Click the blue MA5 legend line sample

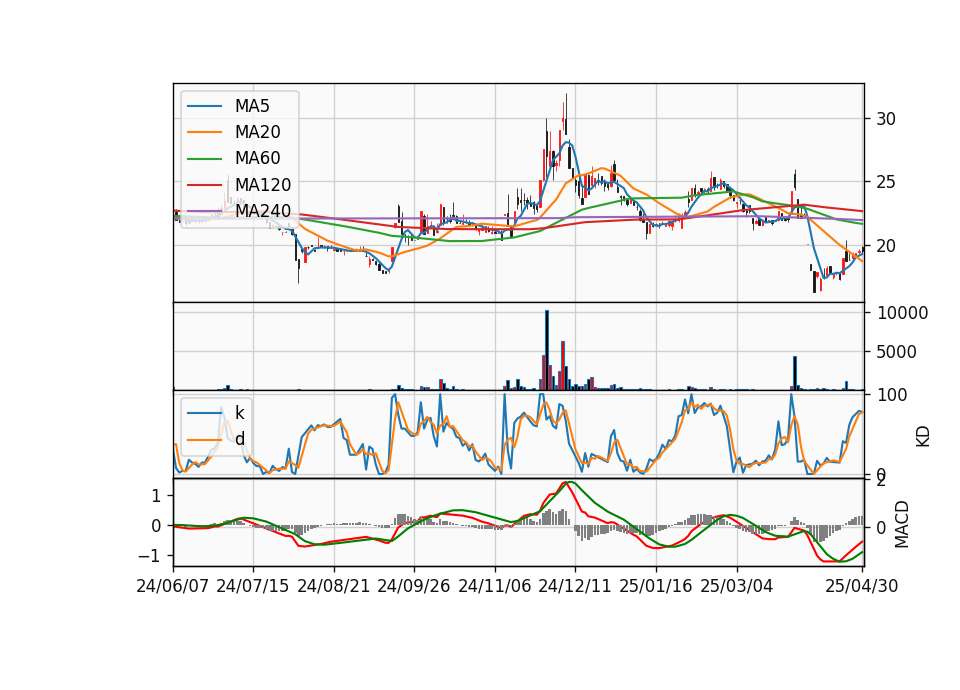(204, 106)
